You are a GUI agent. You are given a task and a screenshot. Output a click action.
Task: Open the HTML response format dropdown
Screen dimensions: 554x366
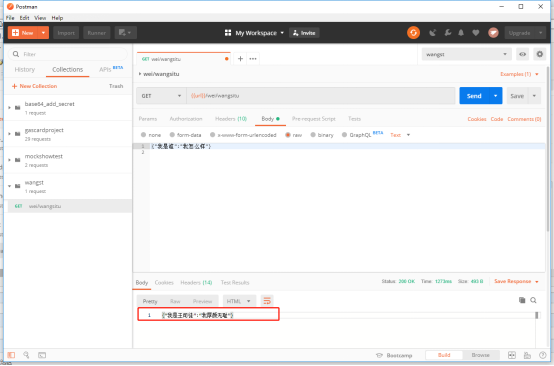[x=239, y=301]
